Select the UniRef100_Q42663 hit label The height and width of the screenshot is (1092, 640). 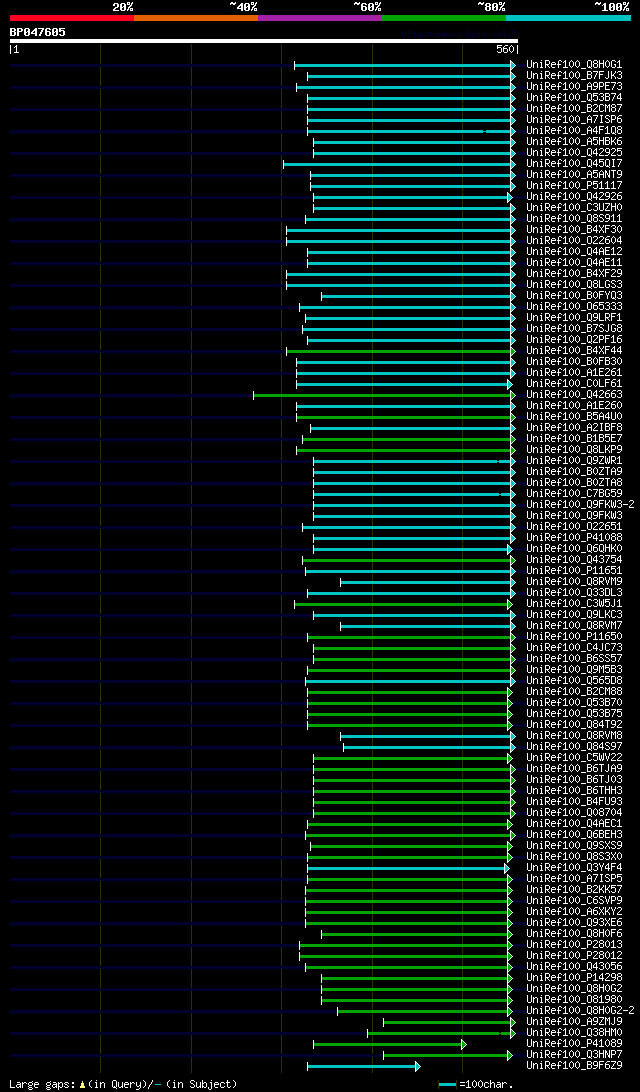click(575, 395)
